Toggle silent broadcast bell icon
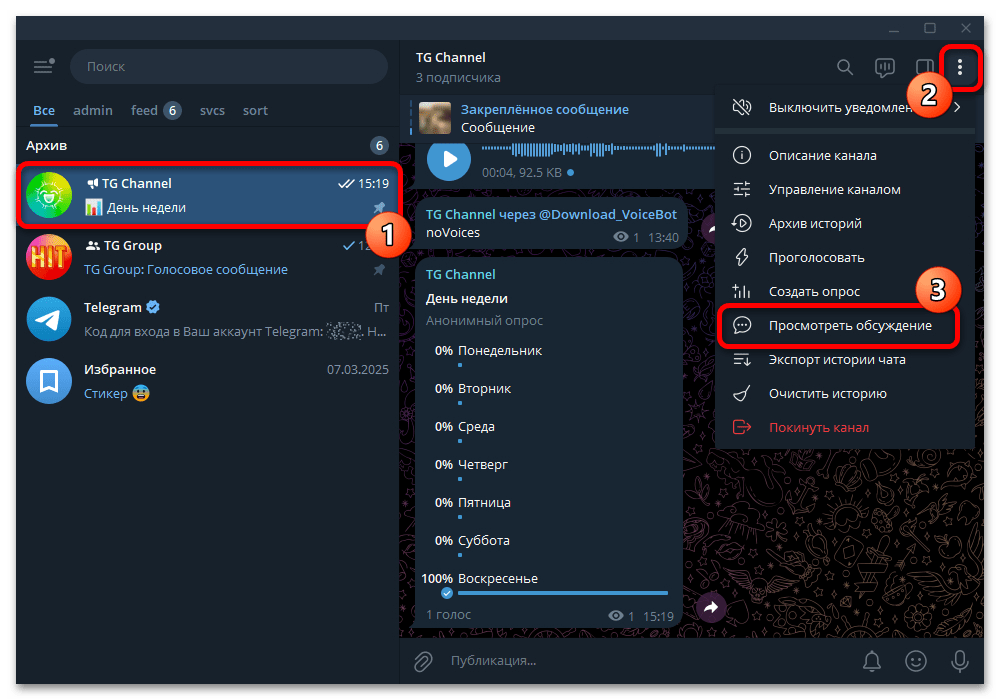 (872, 661)
